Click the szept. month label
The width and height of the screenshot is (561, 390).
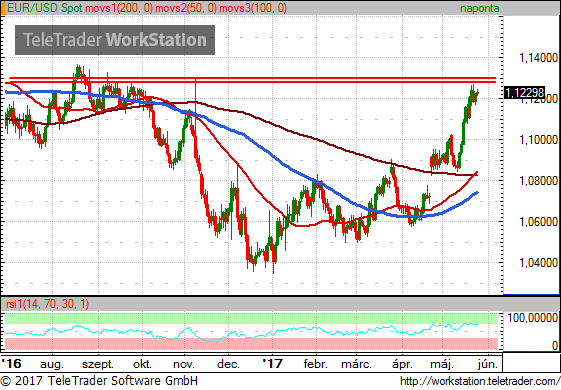pyautogui.click(x=98, y=365)
